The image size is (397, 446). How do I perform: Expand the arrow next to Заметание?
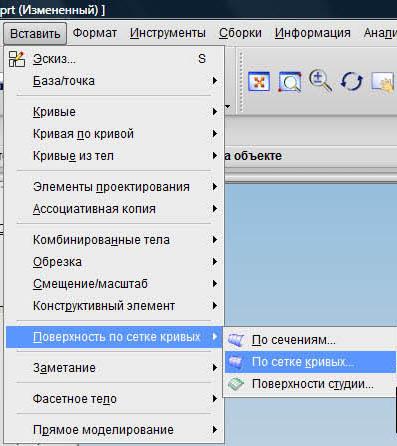point(215,368)
